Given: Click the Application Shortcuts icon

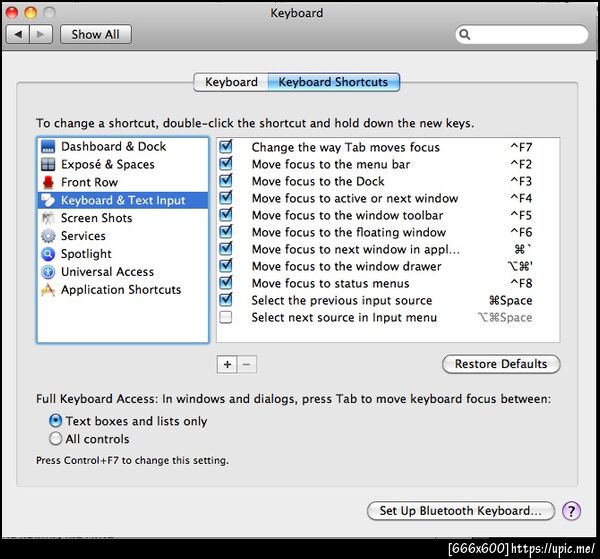Looking at the screenshot, I should click(x=48, y=290).
